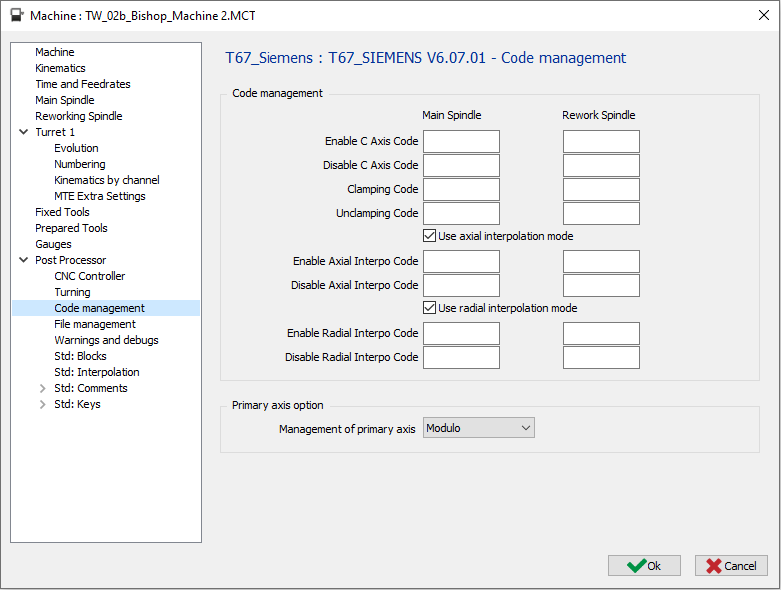This screenshot has width=781, height=590.
Task: Select Warnings and debugs item
Action: pos(106,340)
